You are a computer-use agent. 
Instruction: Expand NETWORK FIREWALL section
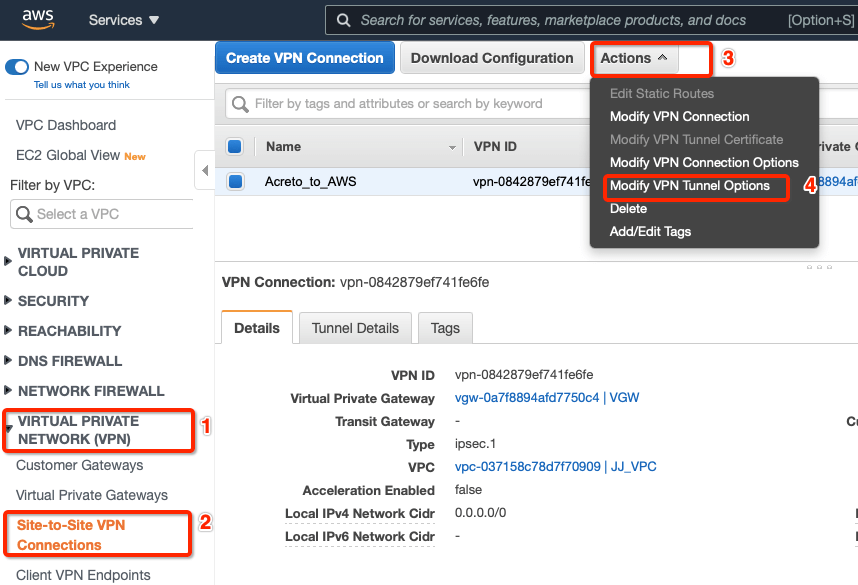(8, 390)
